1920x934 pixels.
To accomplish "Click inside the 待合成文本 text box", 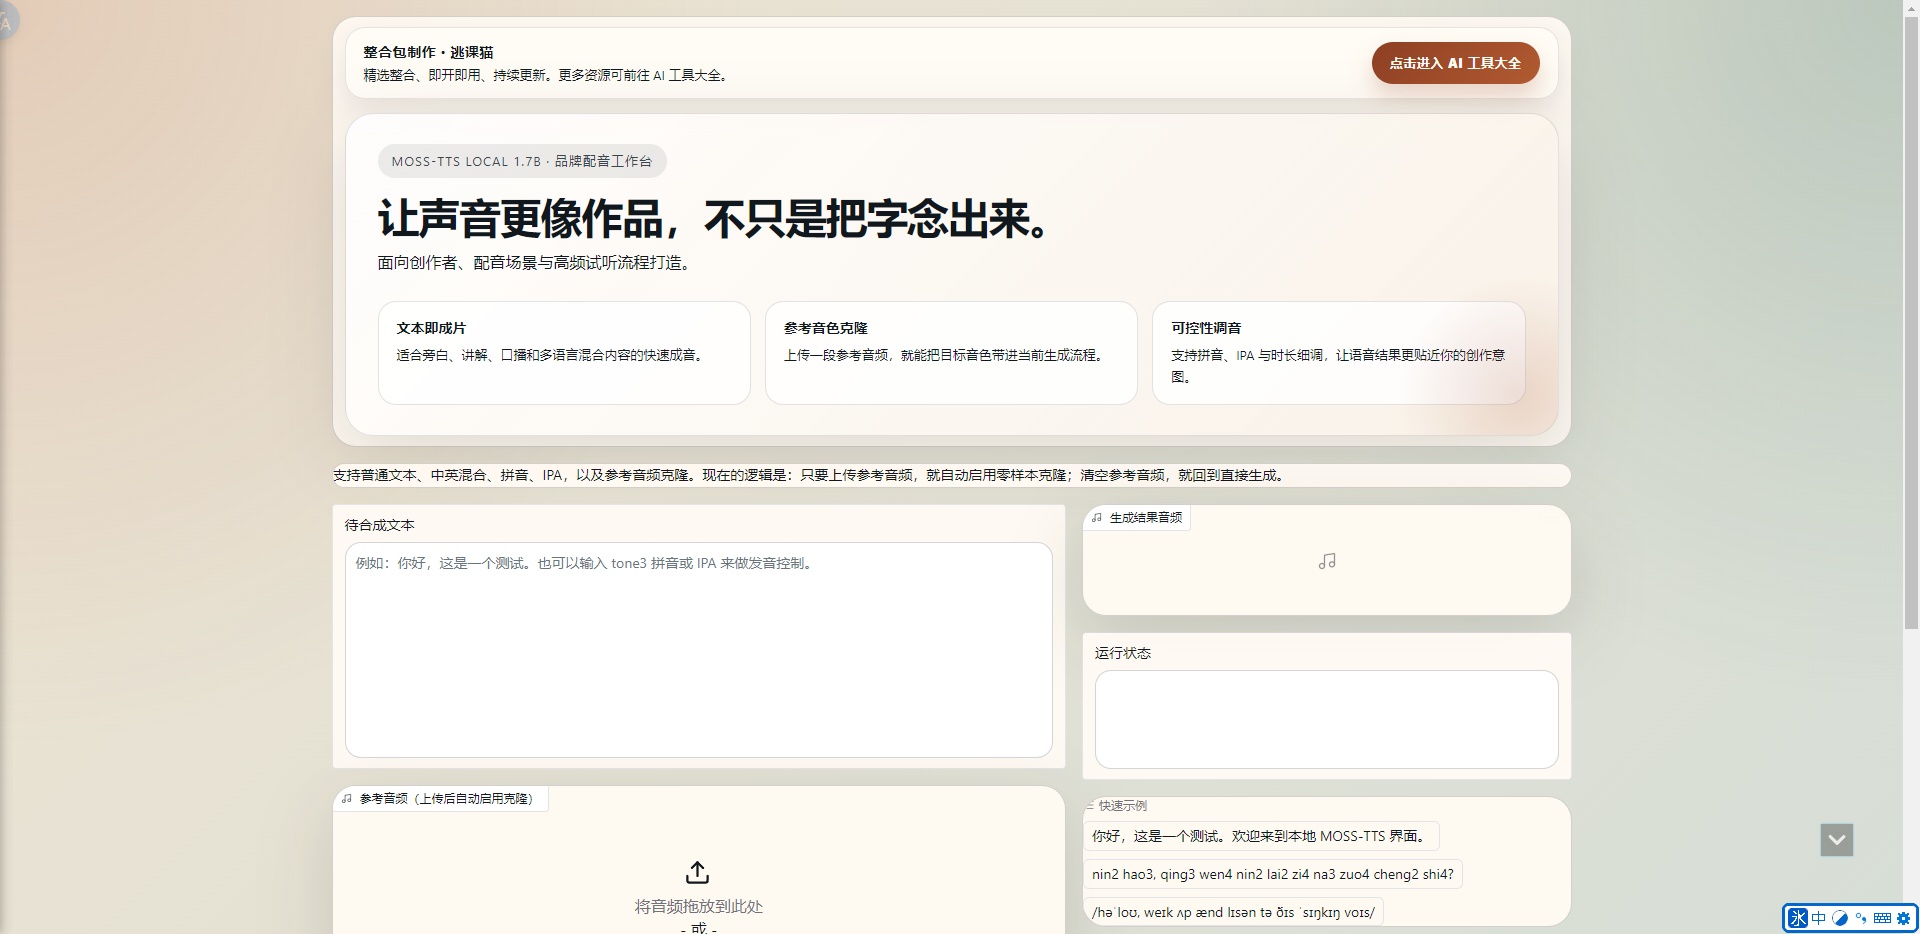I will [698, 650].
